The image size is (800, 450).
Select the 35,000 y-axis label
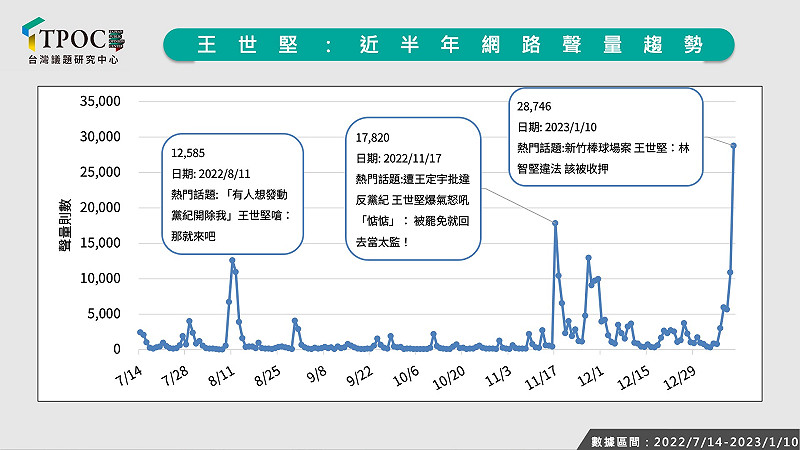pyautogui.click(x=98, y=101)
